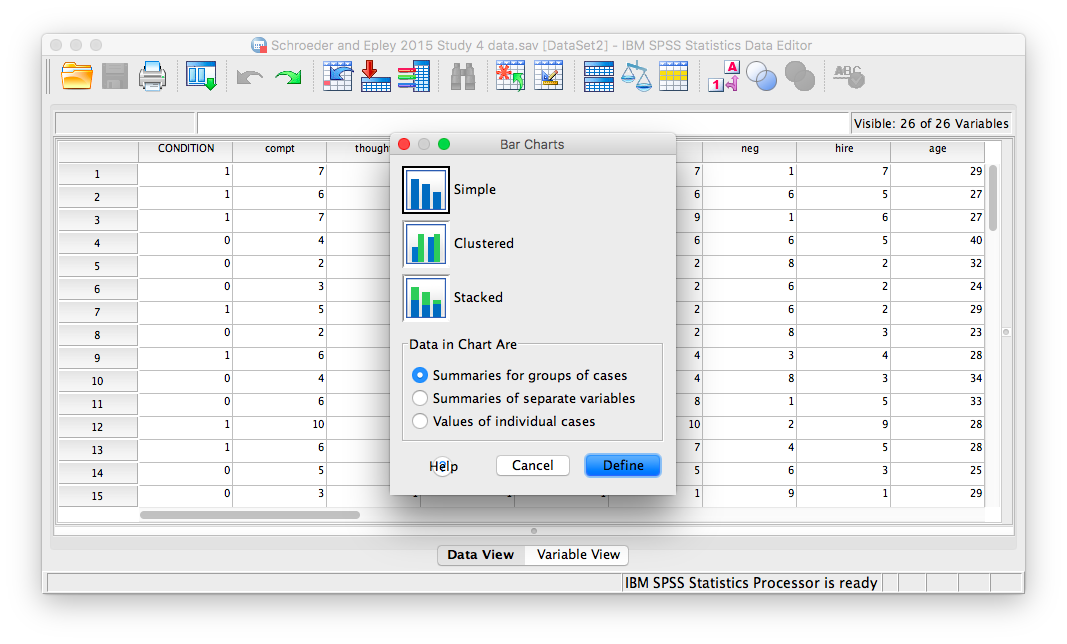Select the Stacked bar chart icon
Image resolution: width=1067 pixels, height=644 pixels.
click(425, 297)
